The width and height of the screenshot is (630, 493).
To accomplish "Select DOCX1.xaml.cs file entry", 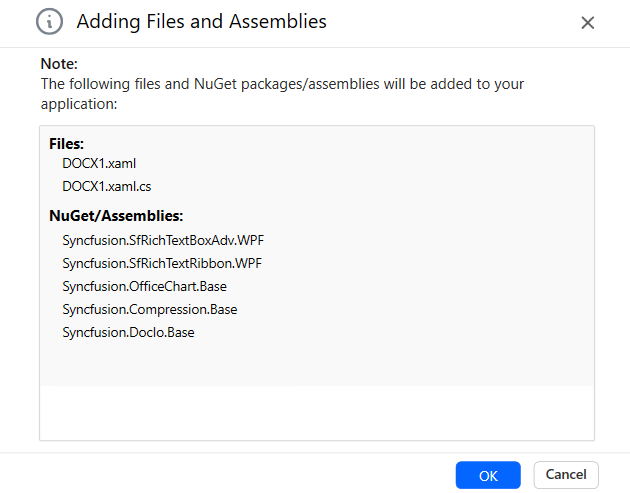I will (107, 186).
